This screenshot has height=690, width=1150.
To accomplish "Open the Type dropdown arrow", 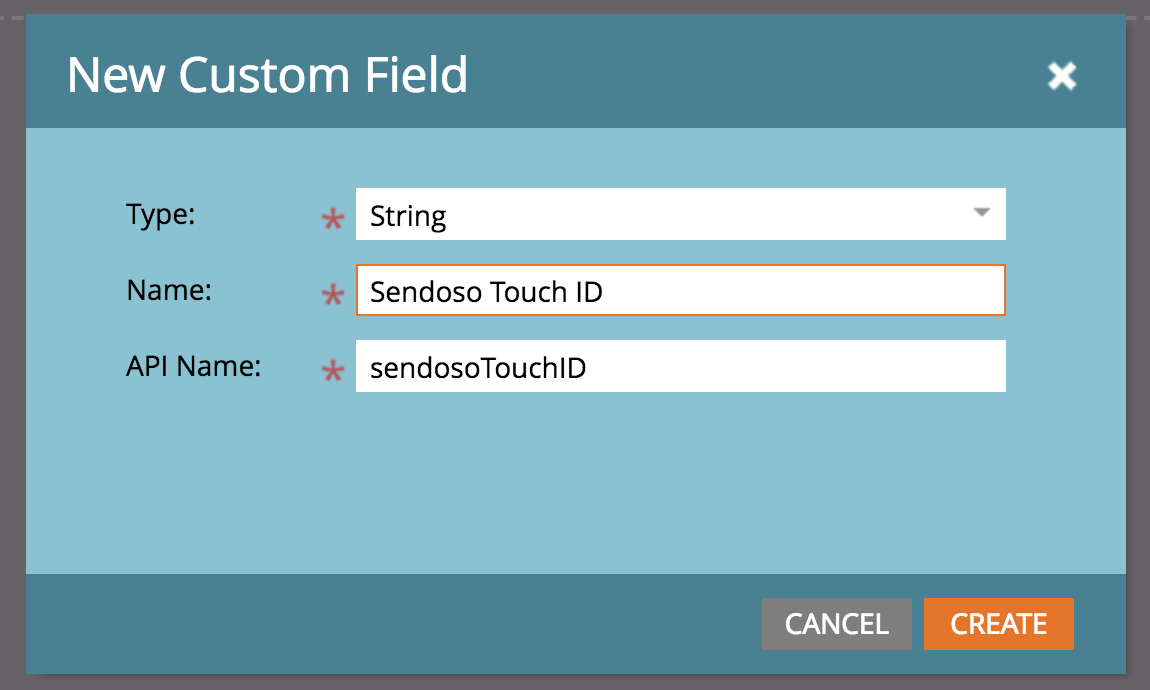I will pos(981,213).
